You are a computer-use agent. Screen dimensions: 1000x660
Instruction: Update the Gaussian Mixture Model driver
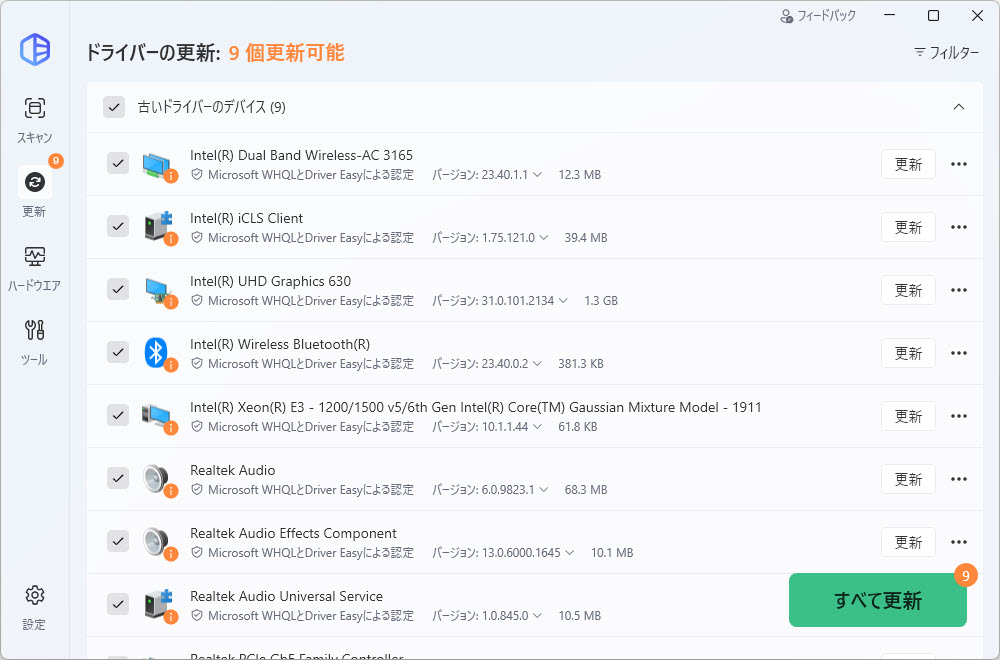[908, 416]
